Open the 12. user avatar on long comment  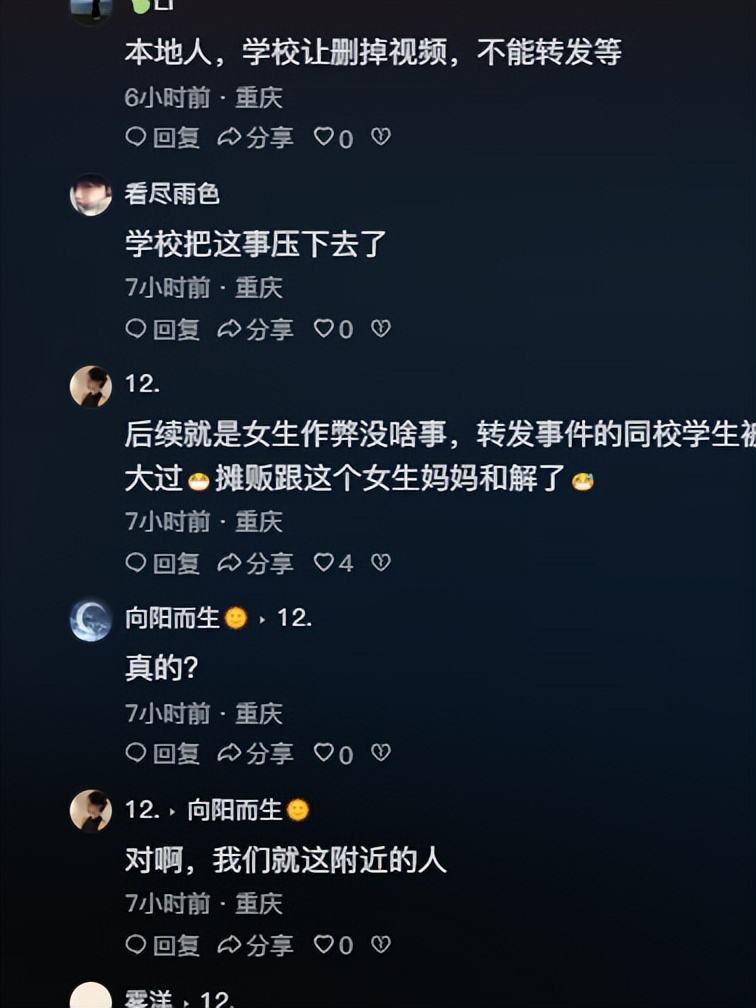[x=91, y=387]
